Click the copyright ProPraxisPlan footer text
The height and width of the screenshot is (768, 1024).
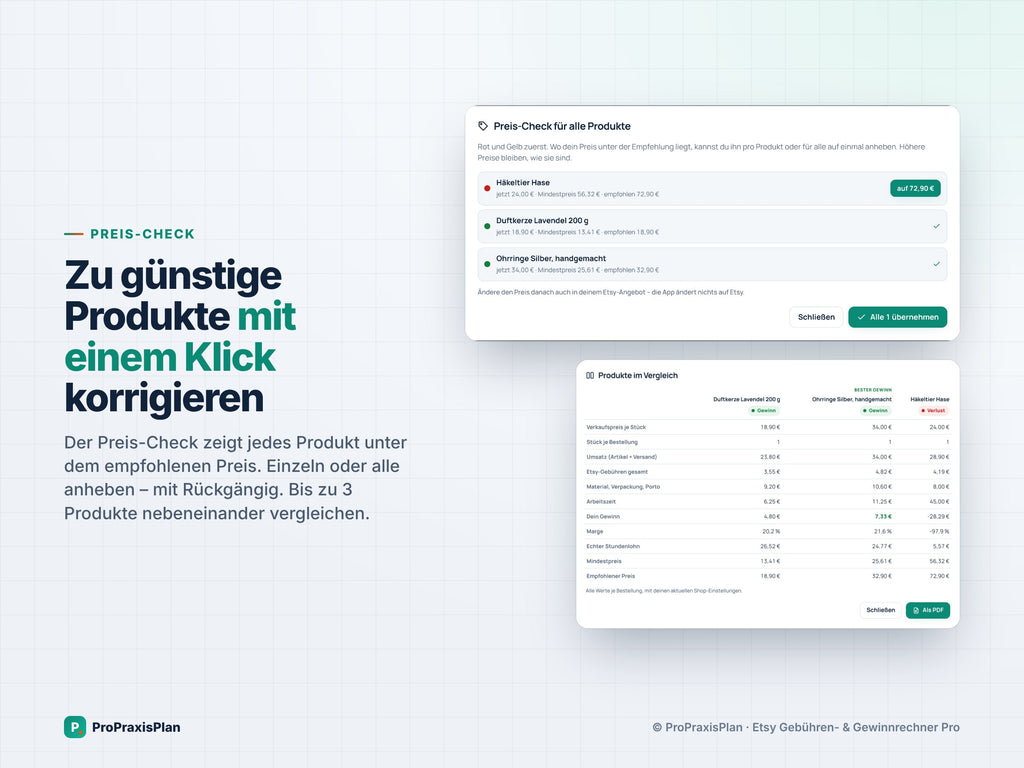click(806, 727)
